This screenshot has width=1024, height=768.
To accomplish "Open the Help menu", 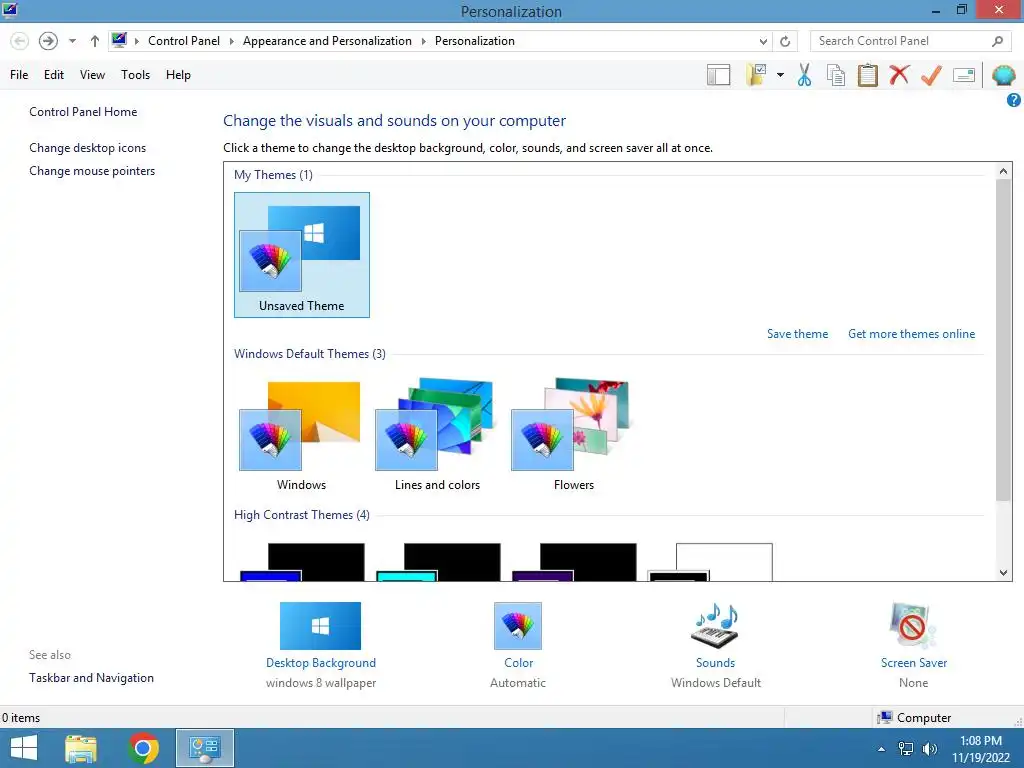I will click(178, 75).
